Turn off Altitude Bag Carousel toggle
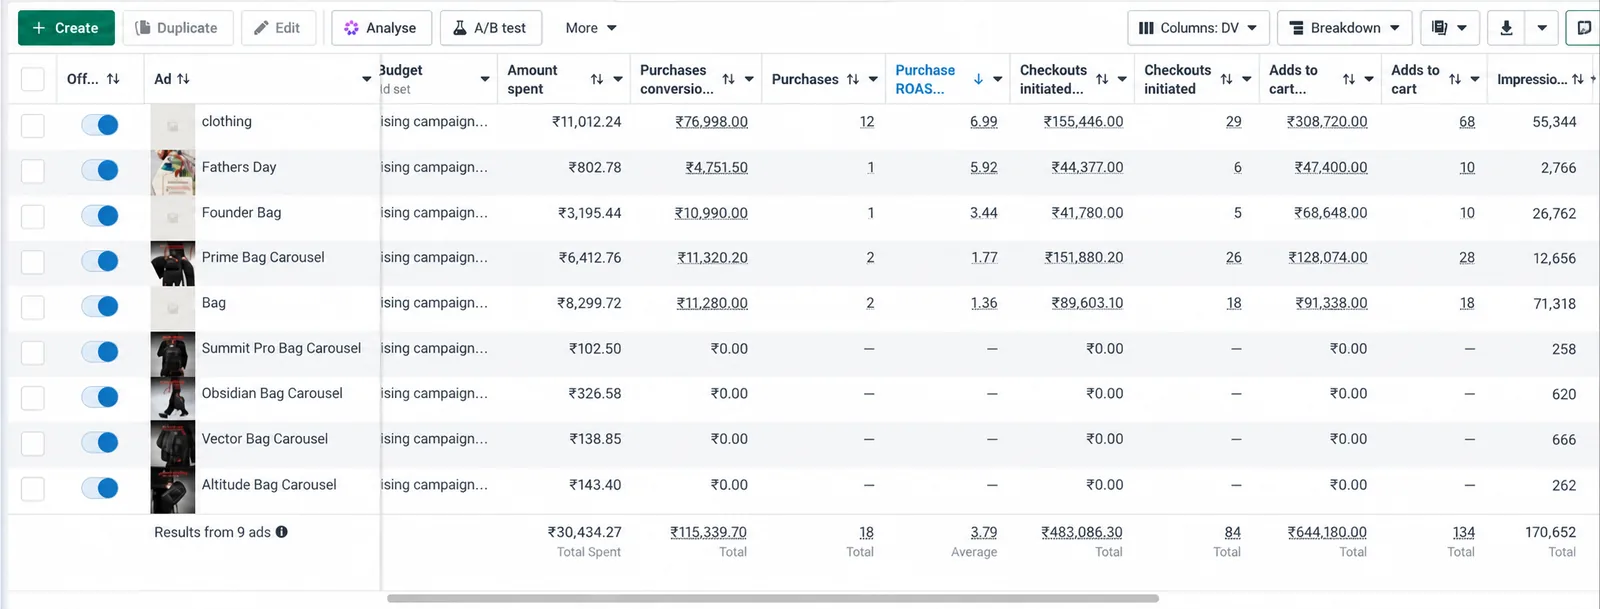 pos(100,488)
